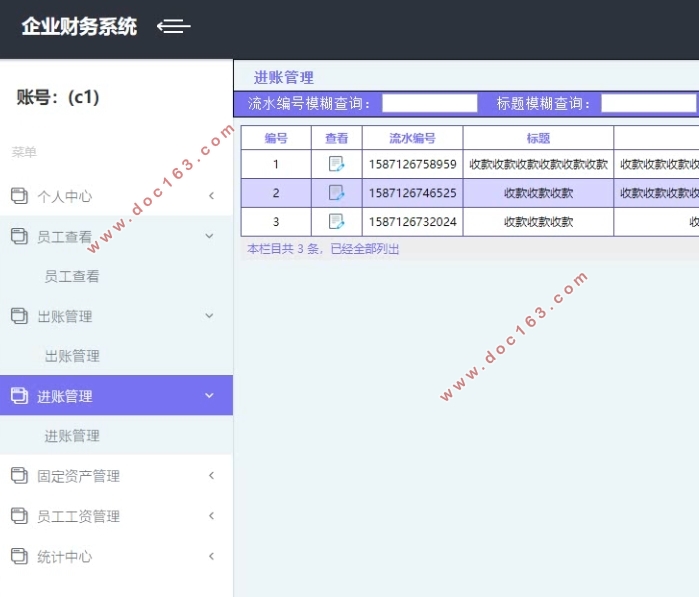Image resolution: width=699 pixels, height=597 pixels.
Task: Click the 统计中心 menu icon
Action: (19, 556)
